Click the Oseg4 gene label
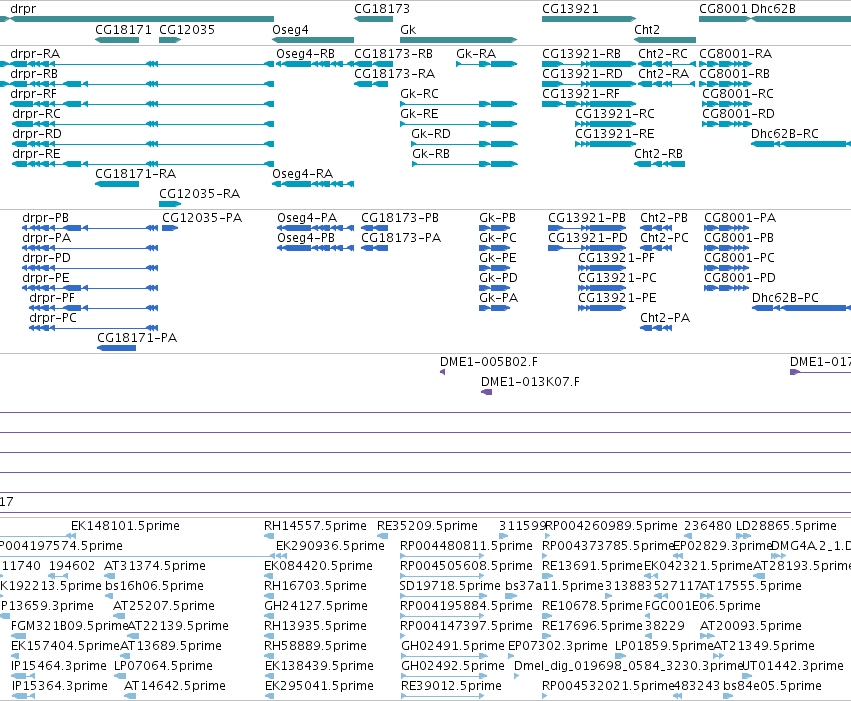 pos(290,30)
